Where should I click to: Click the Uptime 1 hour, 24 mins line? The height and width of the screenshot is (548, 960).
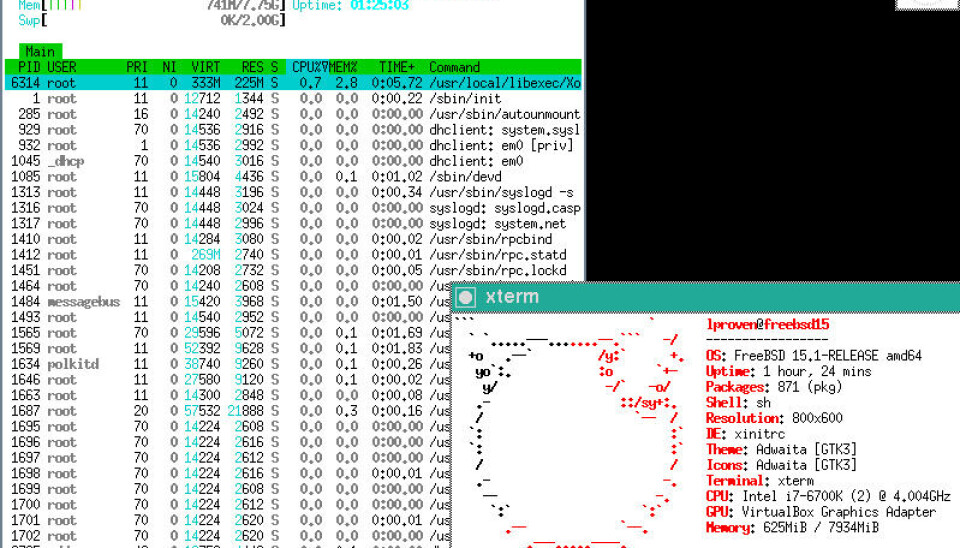click(x=789, y=371)
